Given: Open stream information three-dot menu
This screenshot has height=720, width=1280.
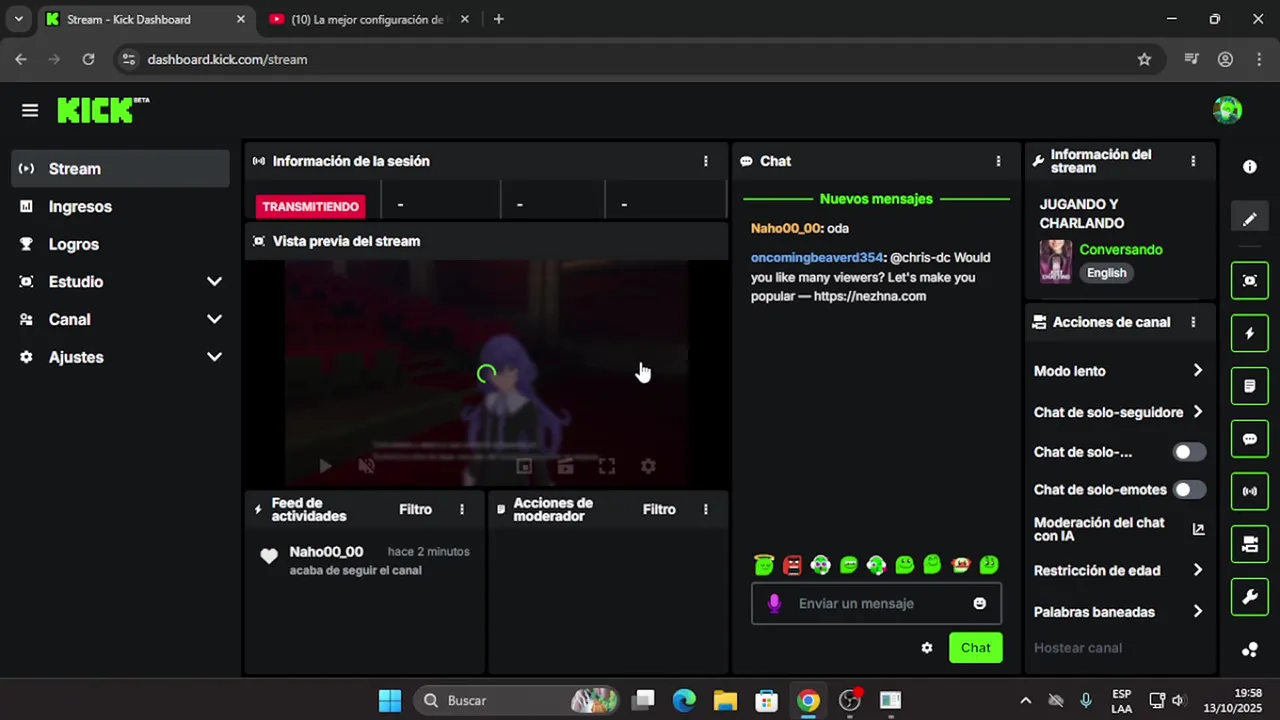Looking at the screenshot, I should pos(1193,161).
